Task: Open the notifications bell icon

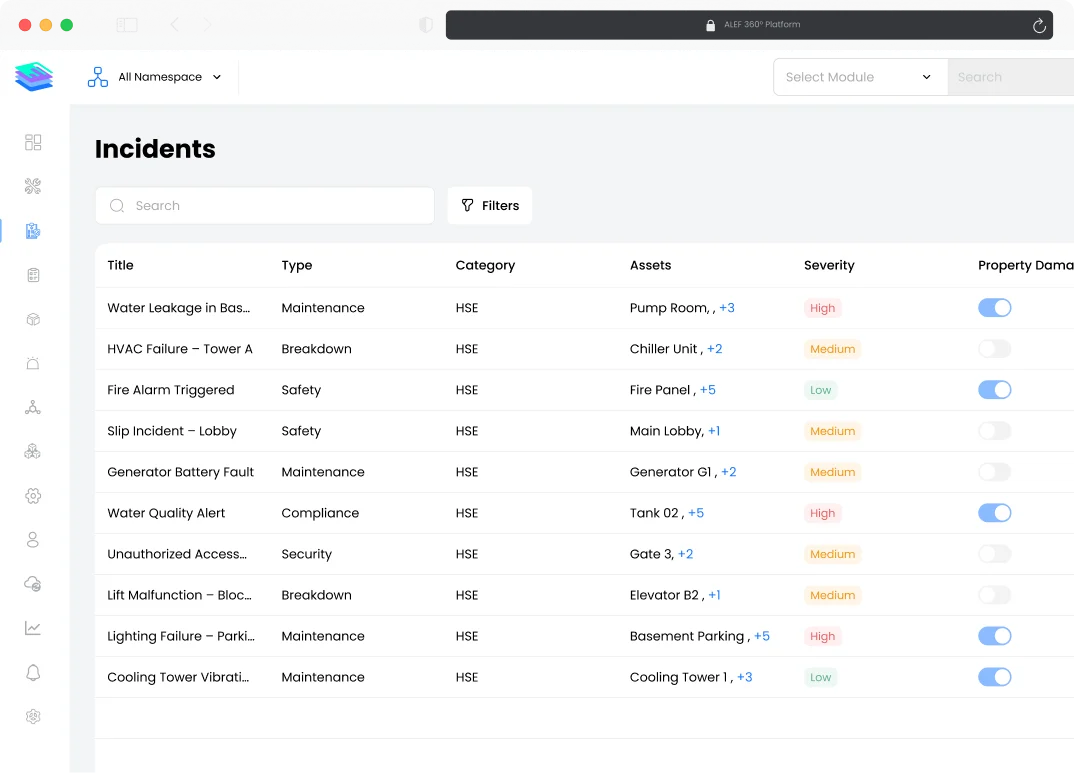Action: [33, 672]
